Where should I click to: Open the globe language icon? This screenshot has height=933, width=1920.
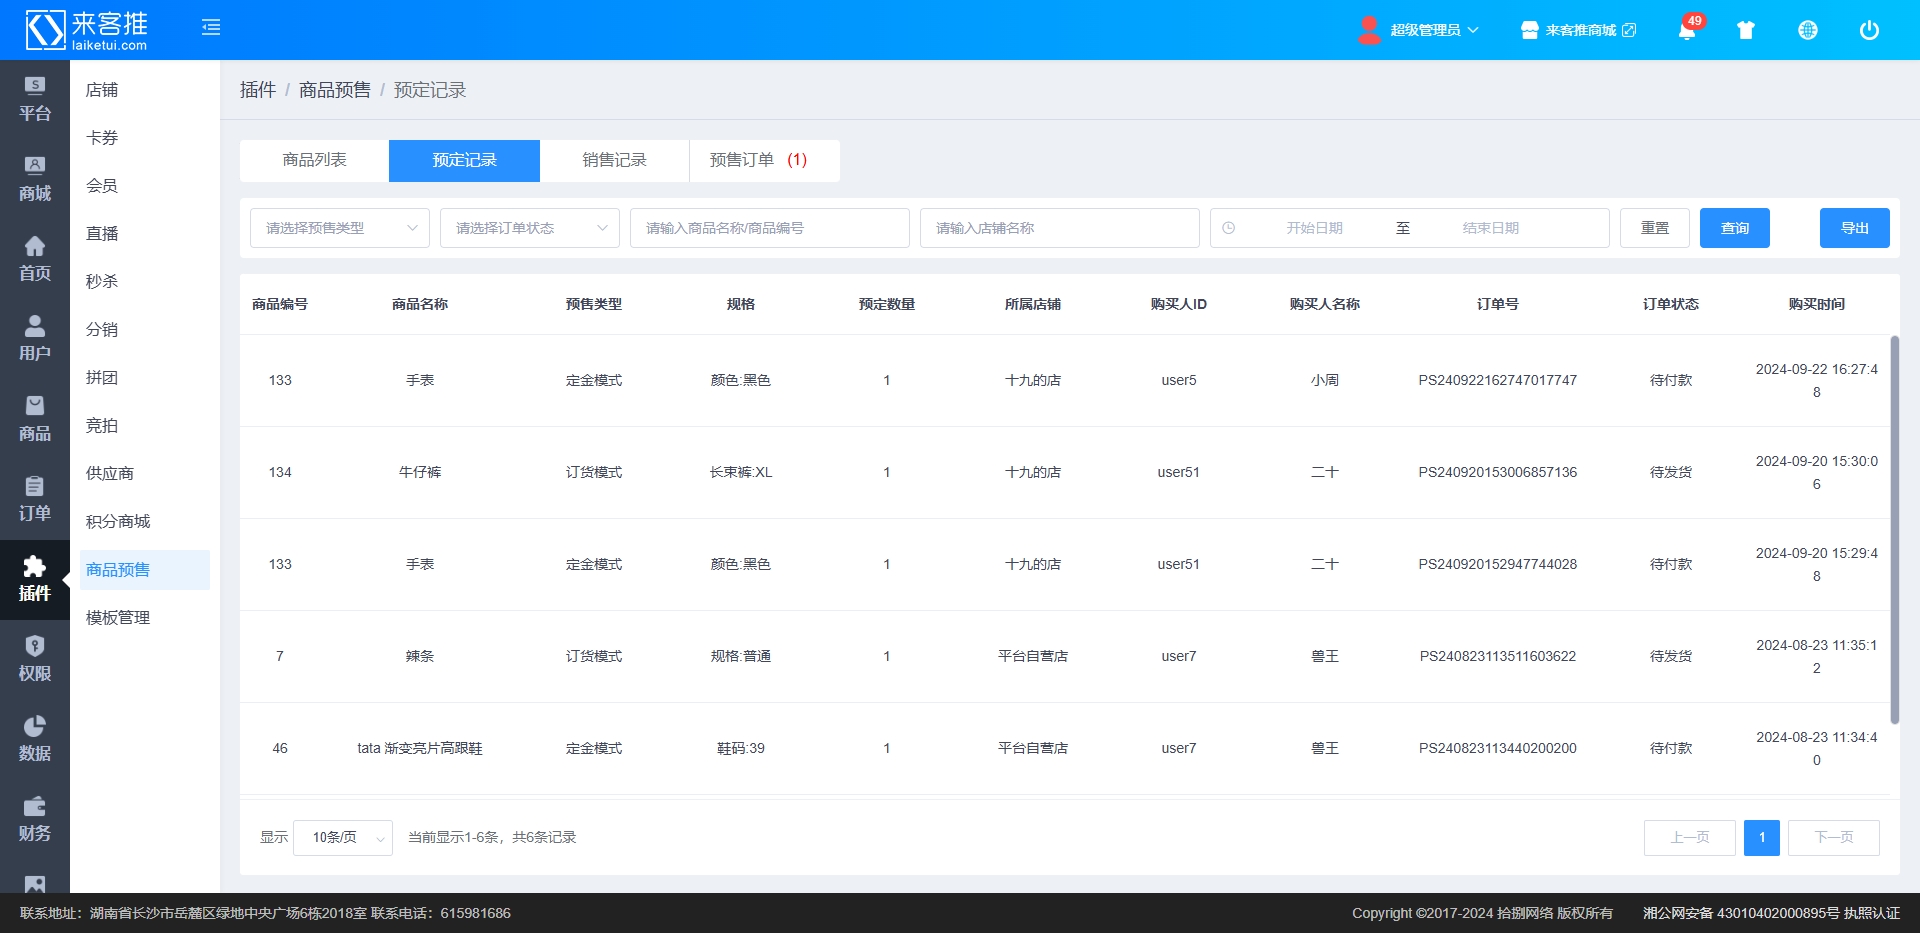[x=1808, y=30]
